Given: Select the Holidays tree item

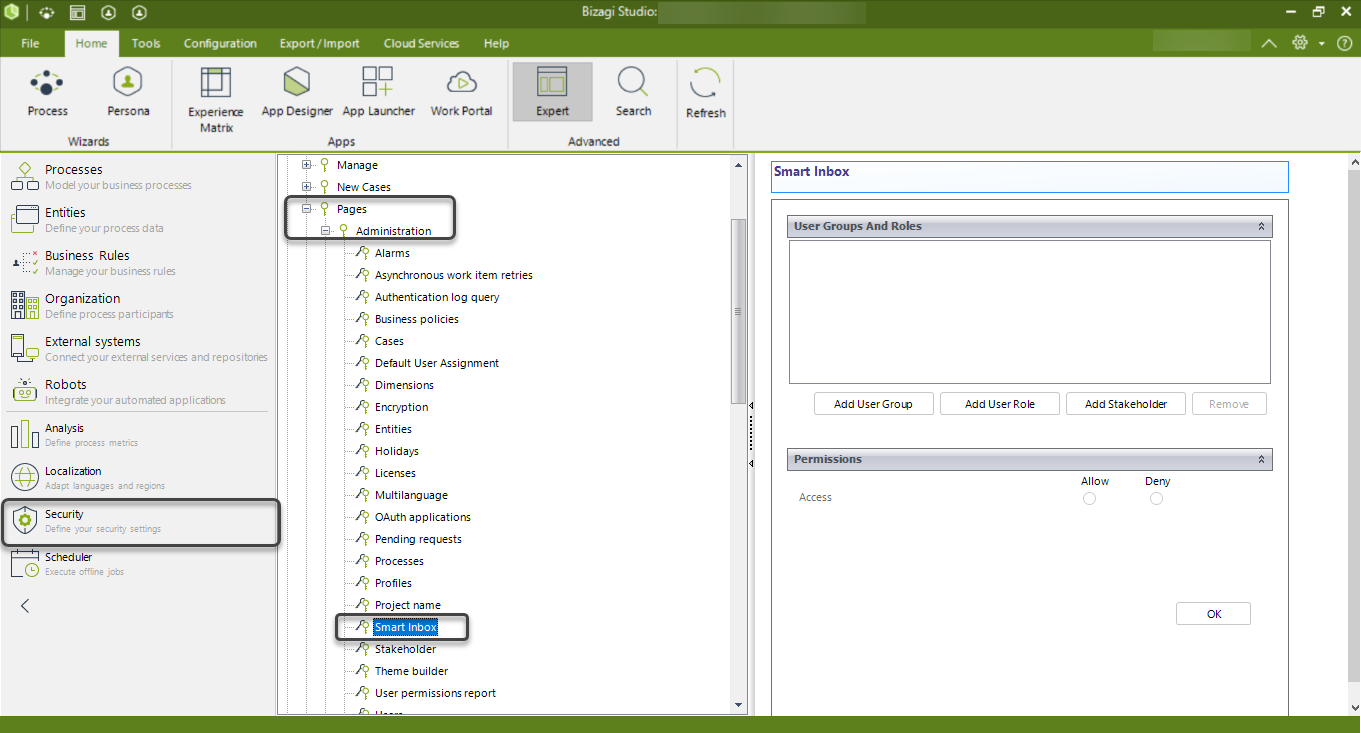Looking at the screenshot, I should [x=396, y=451].
